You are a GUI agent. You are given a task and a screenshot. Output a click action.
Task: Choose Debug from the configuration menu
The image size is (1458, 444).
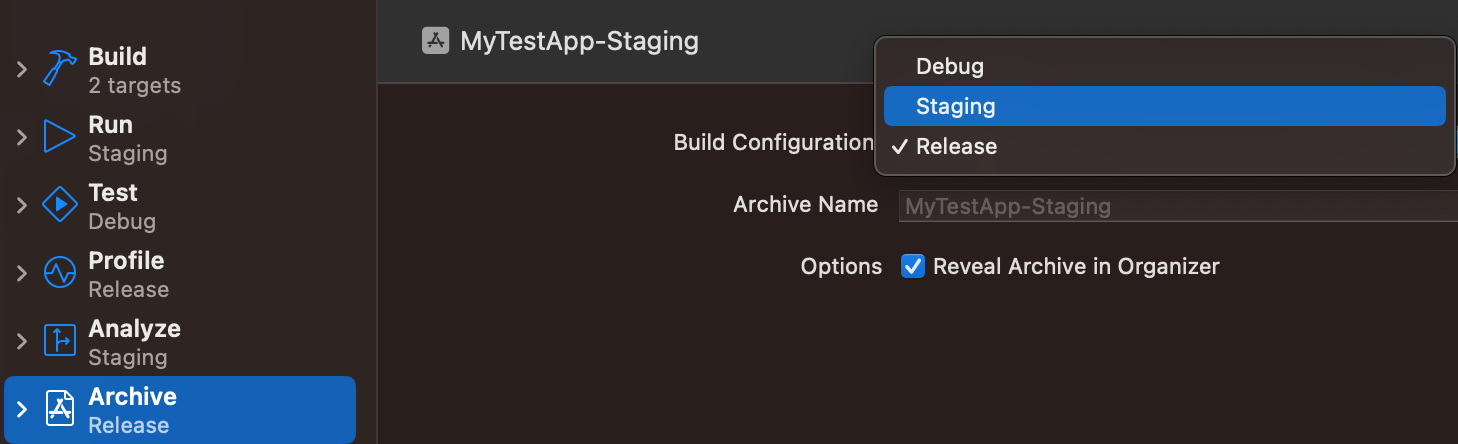pyautogui.click(x=950, y=66)
